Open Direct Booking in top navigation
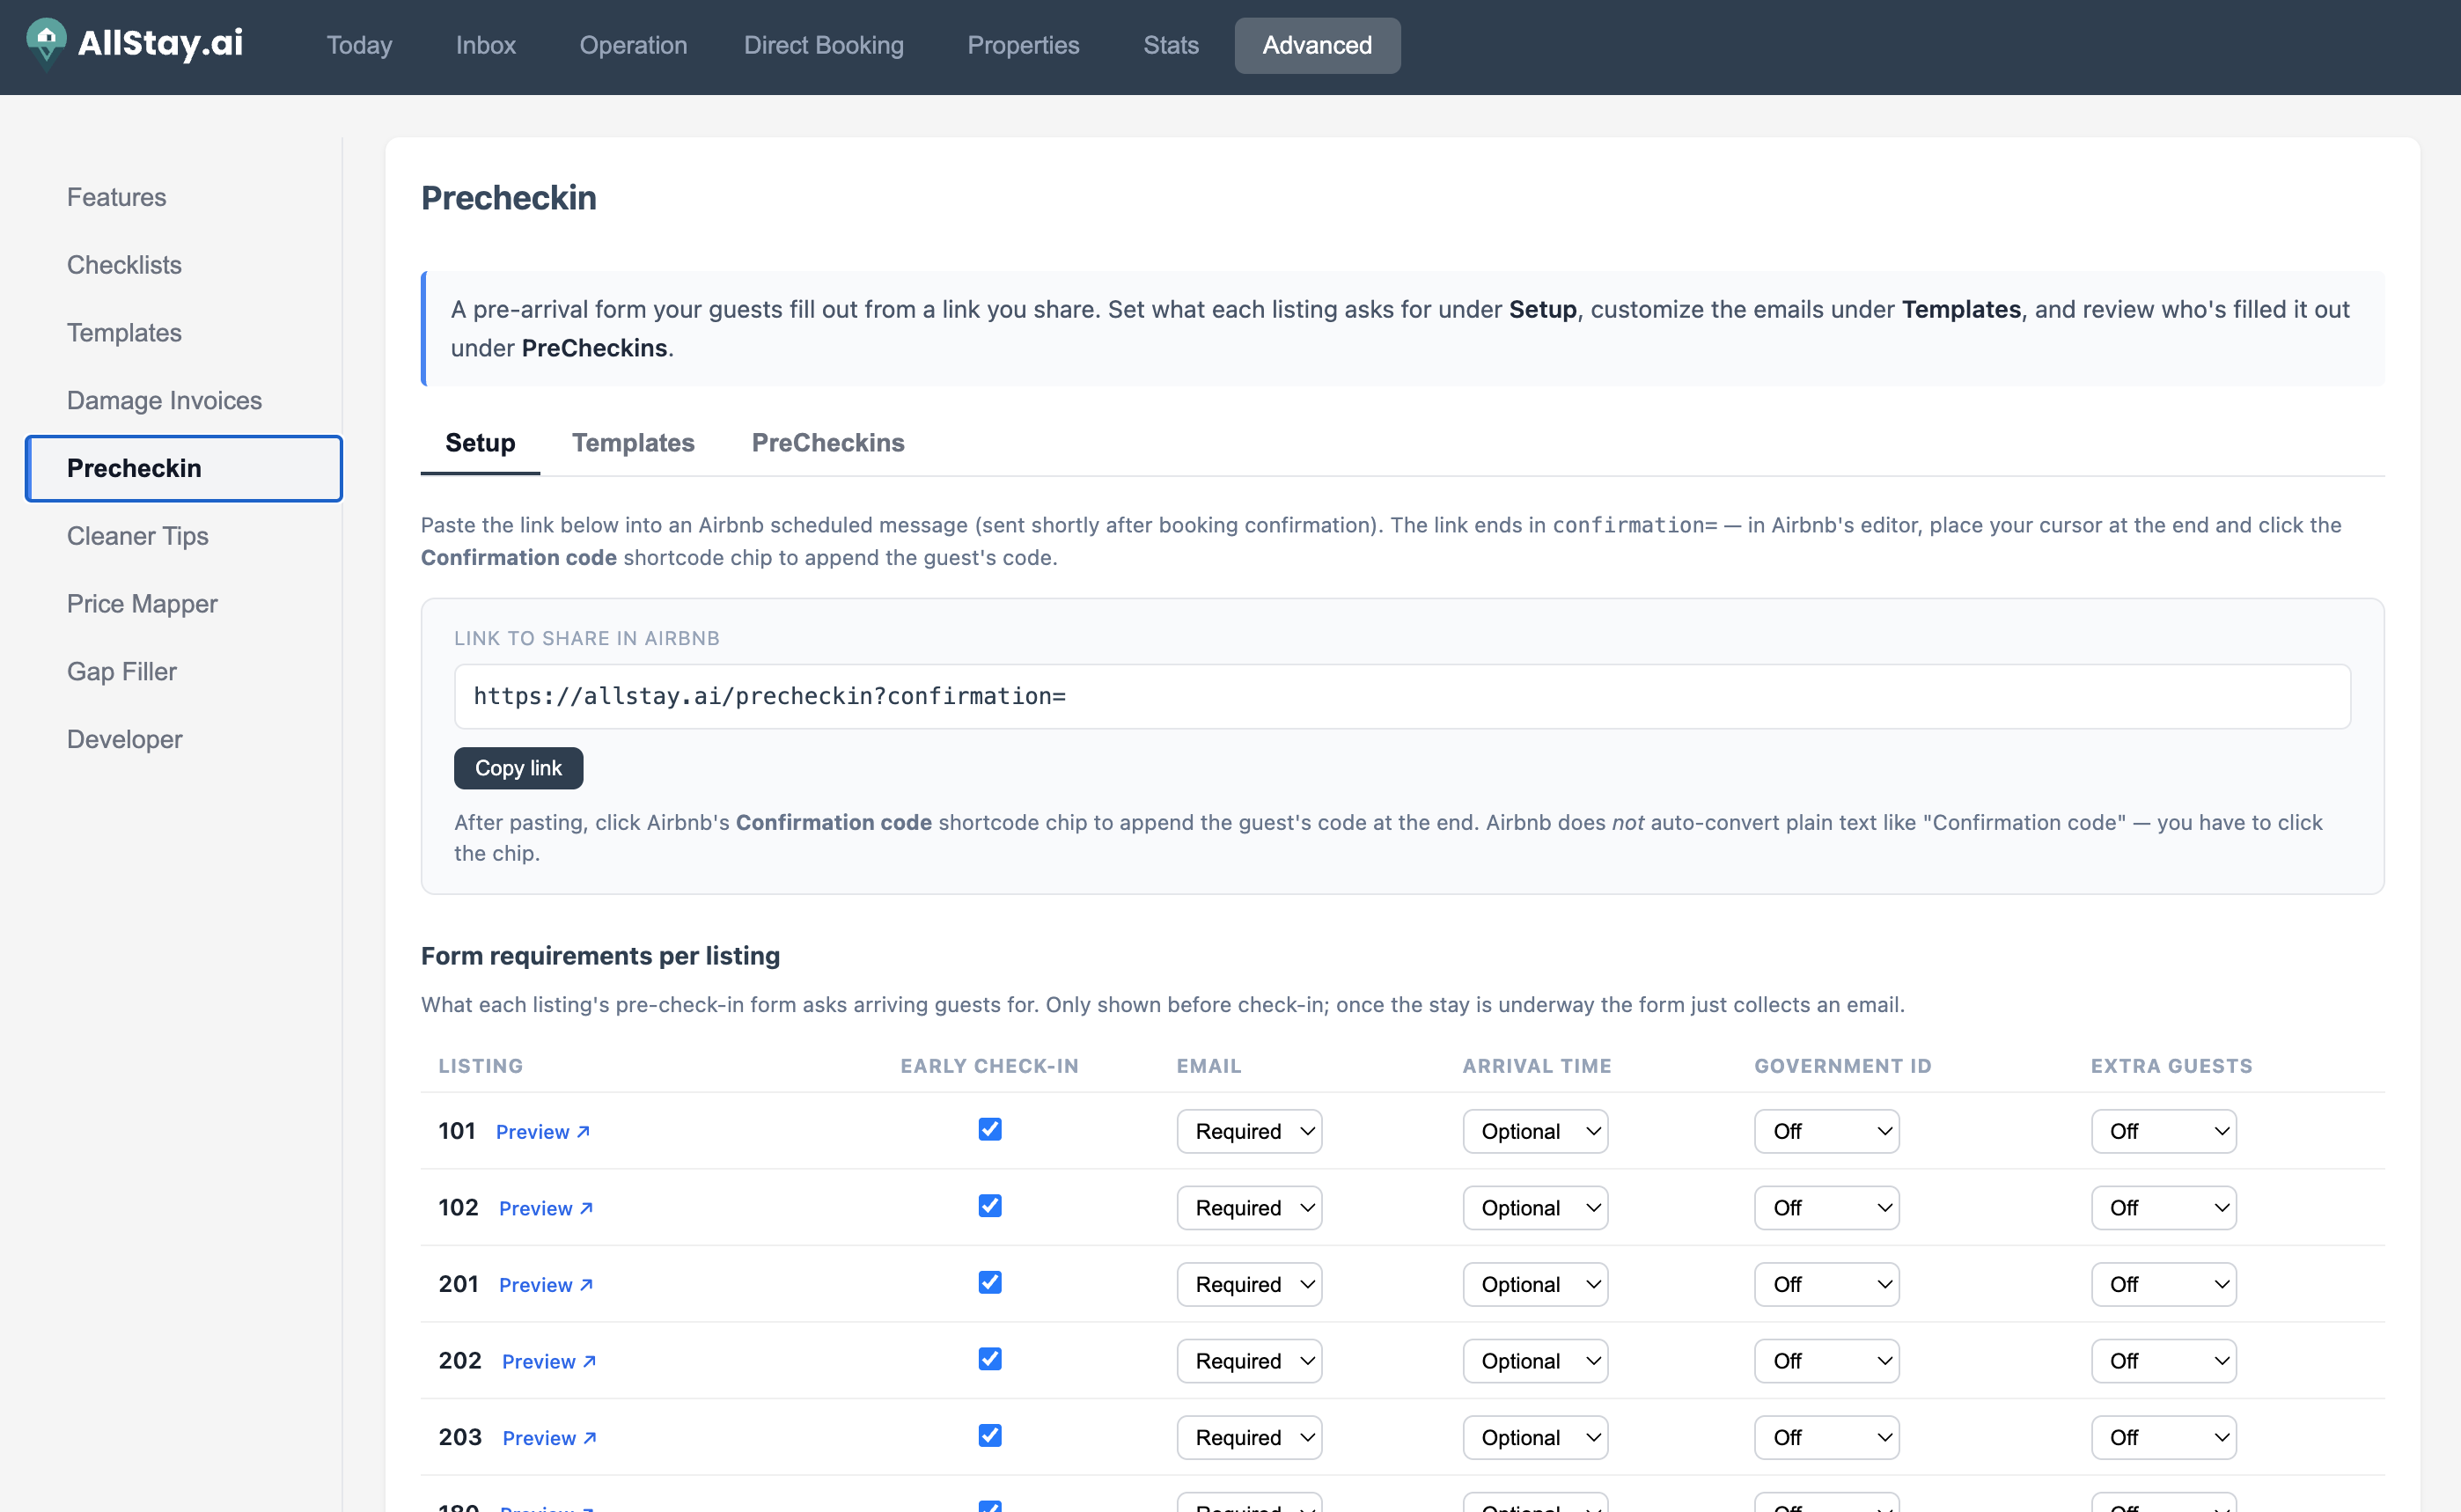This screenshot has height=1512, width=2461. pyautogui.click(x=823, y=45)
